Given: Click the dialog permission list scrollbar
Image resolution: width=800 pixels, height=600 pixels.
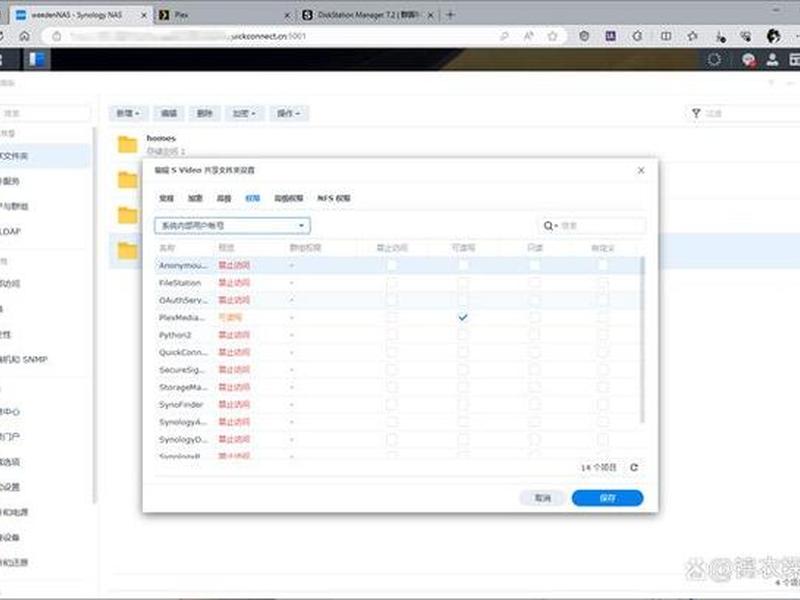Looking at the screenshot, I should 642,340.
